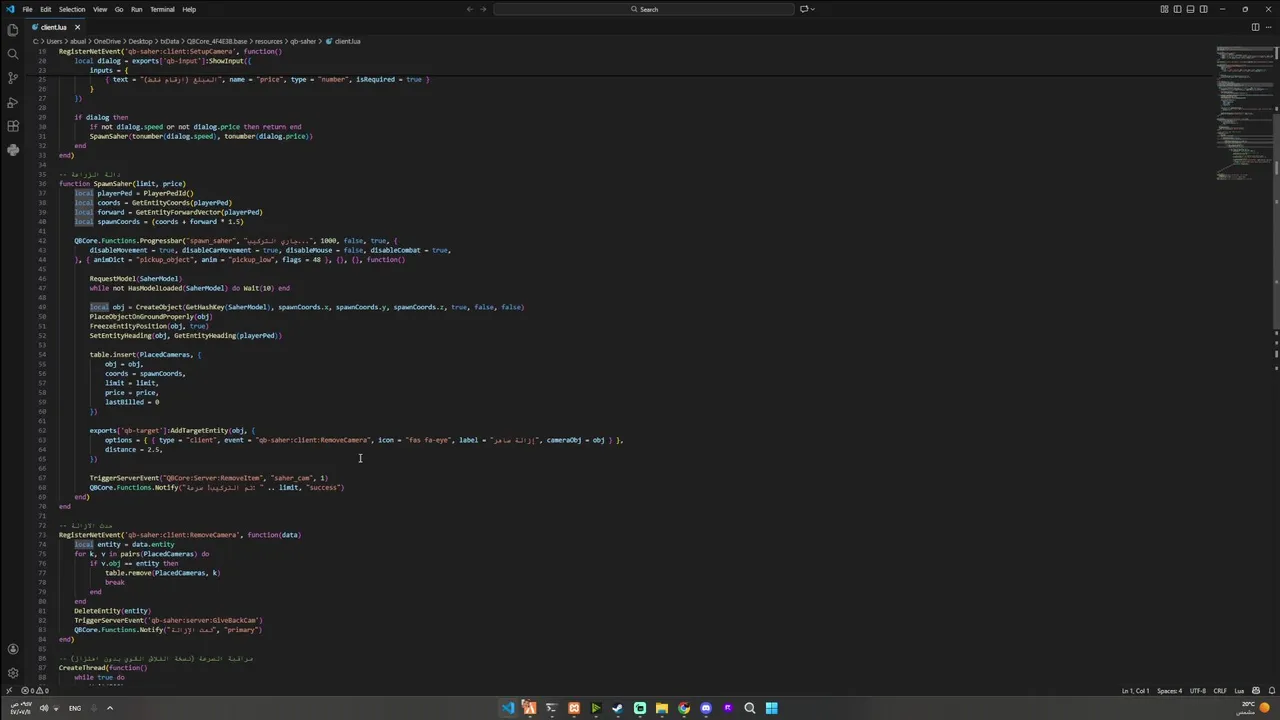Image resolution: width=1280 pixels, height=720 pixels.
Task: Split the editor to the right
Action: coord(1255,27)
